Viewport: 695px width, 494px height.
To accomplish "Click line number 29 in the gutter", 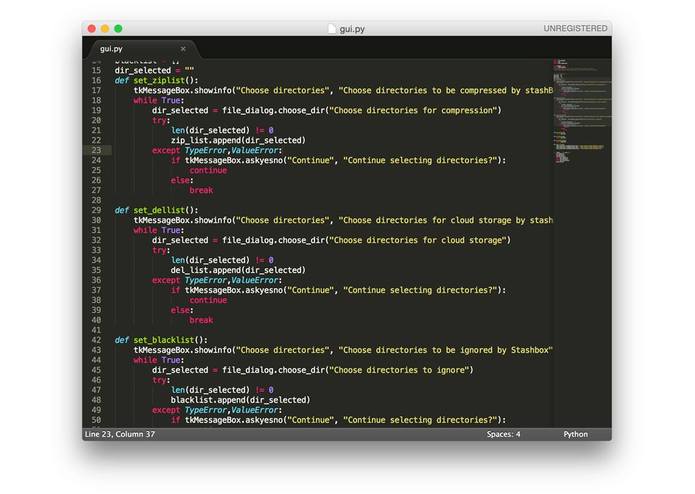I will pos(96,210).
